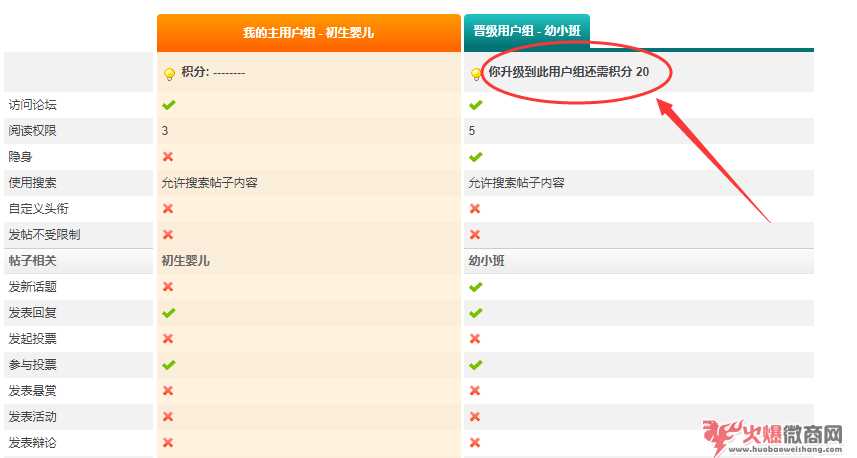
Task: Click the red cross for 自定义头衔 in the 初生婴儿 column
Action: 168,209
